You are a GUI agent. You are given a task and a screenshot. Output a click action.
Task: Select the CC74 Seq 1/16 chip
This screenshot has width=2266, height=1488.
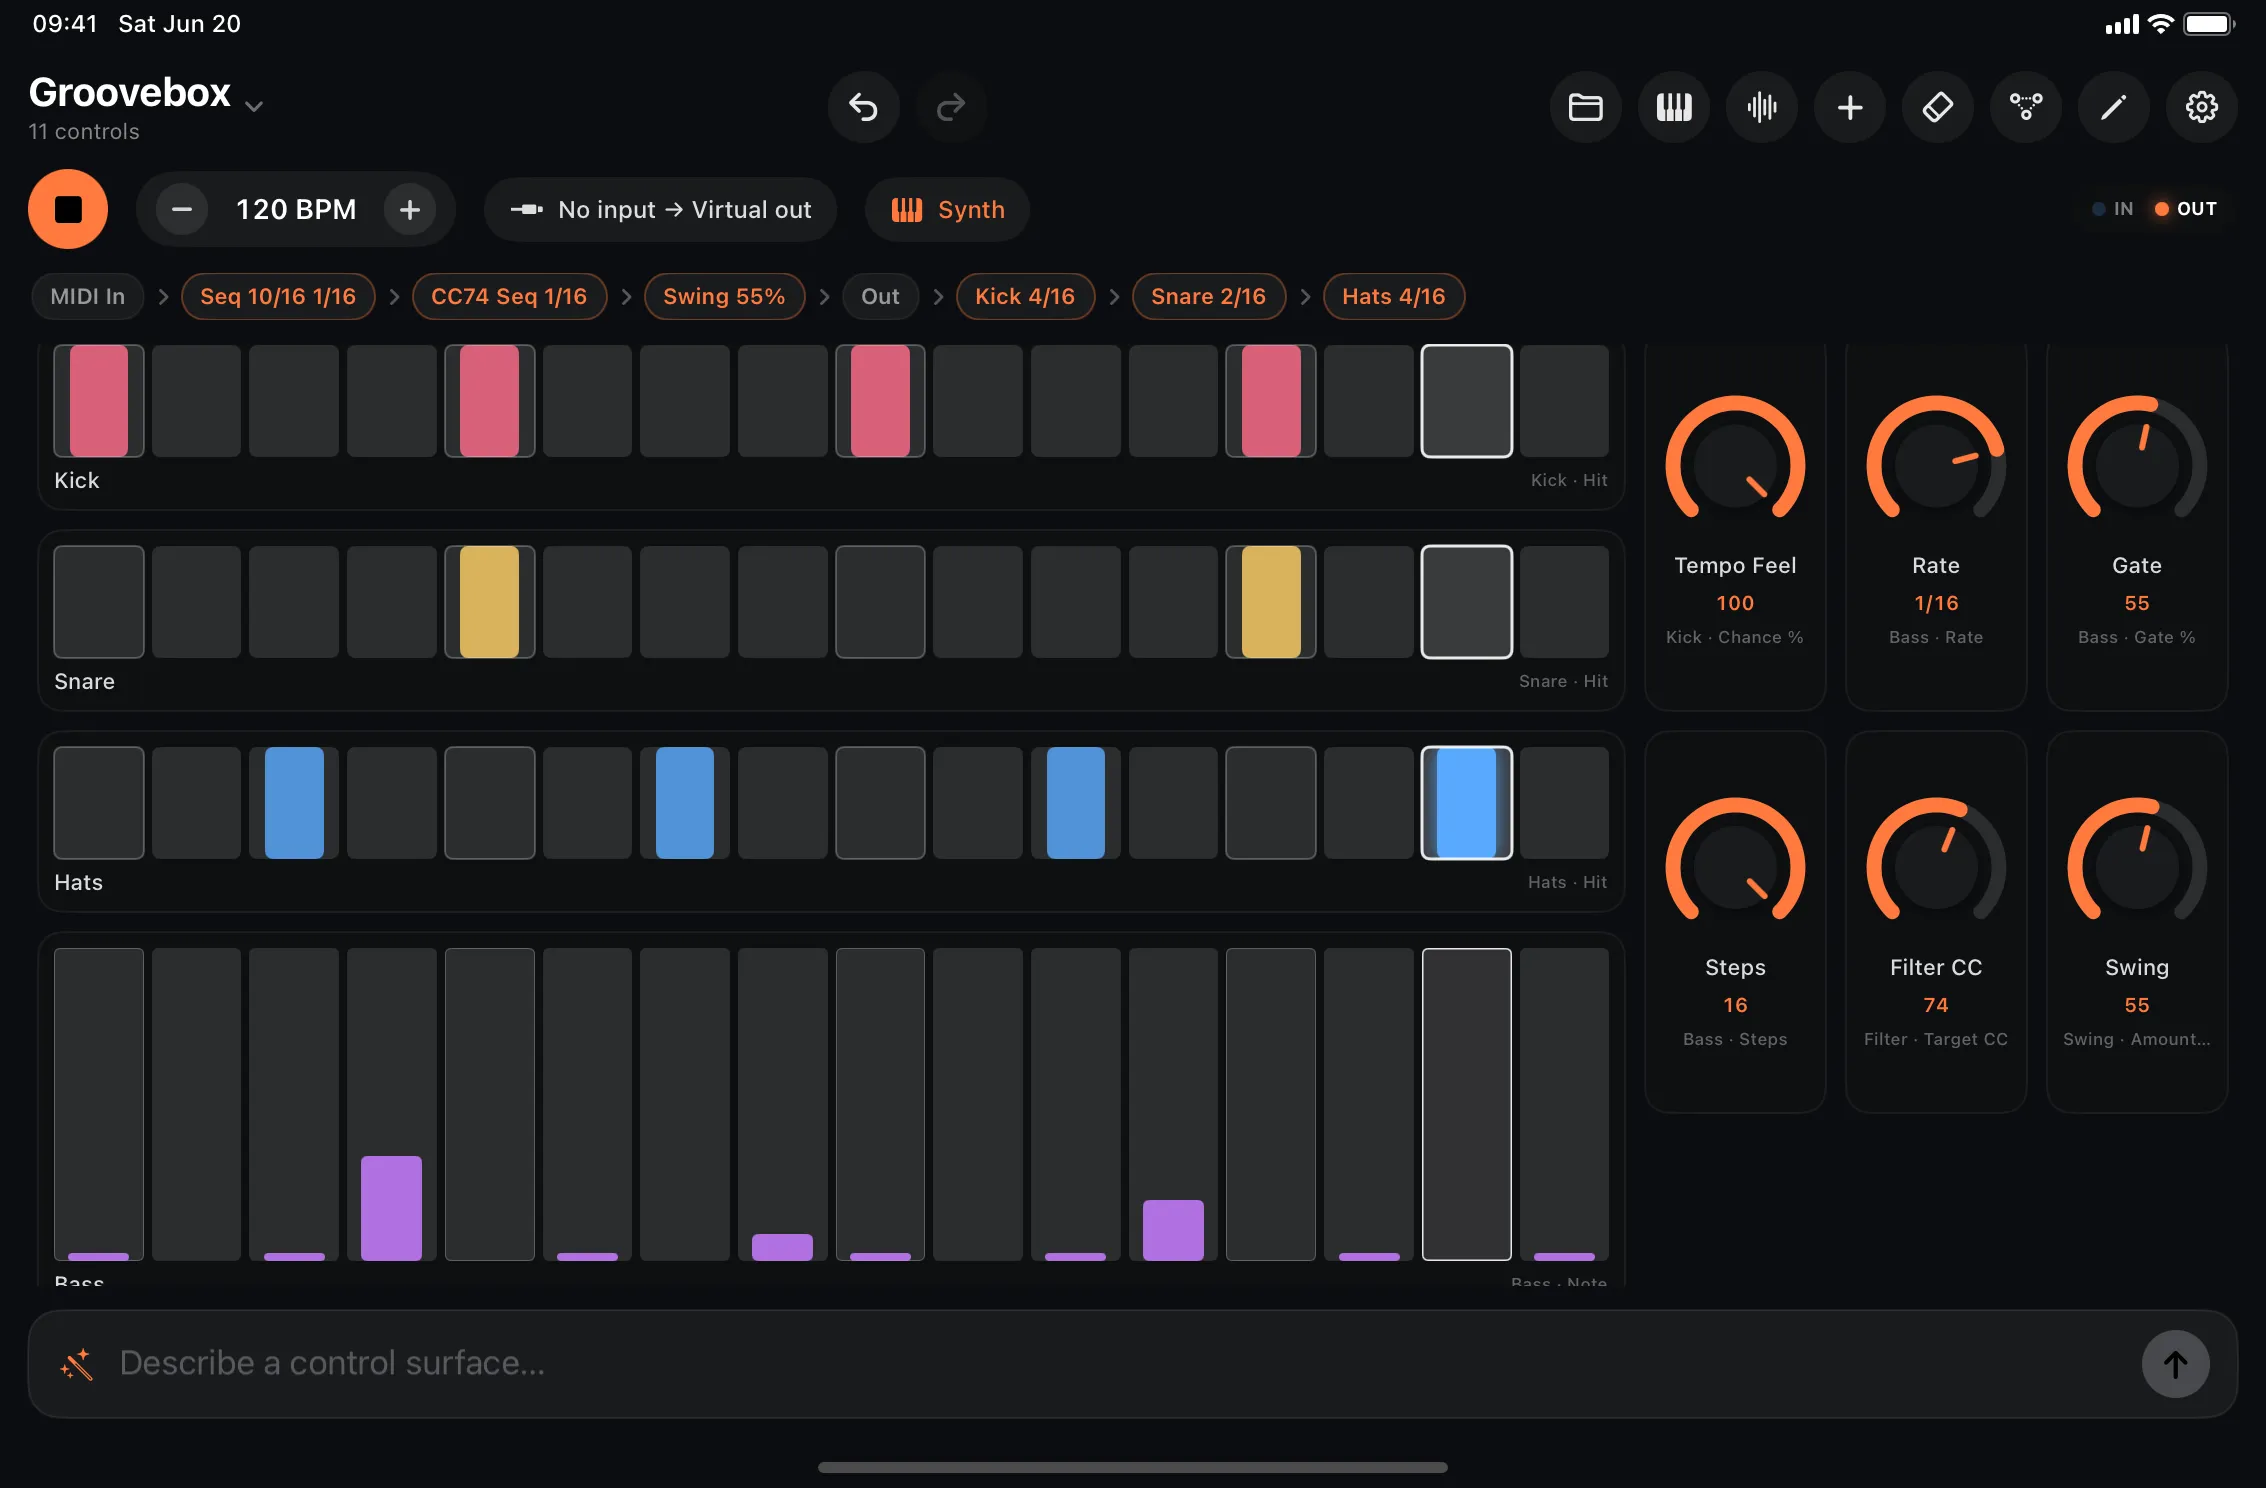(x=509, y=296)
